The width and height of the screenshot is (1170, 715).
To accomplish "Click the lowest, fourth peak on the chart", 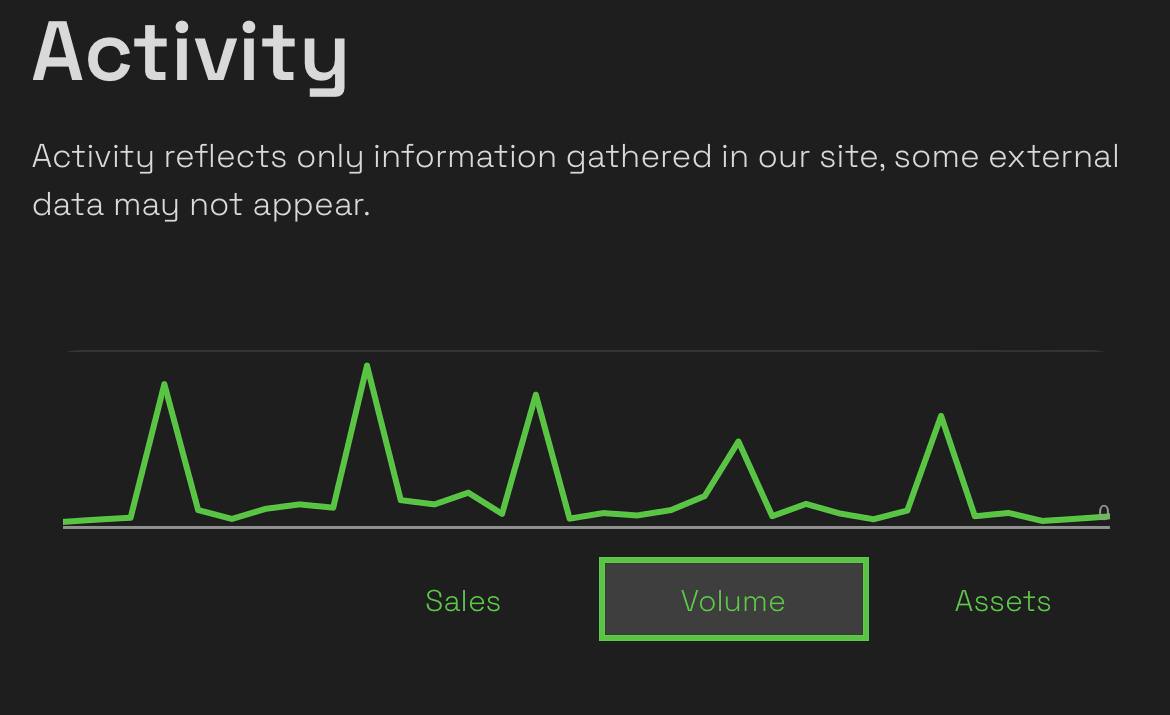I will pos(738,442).
